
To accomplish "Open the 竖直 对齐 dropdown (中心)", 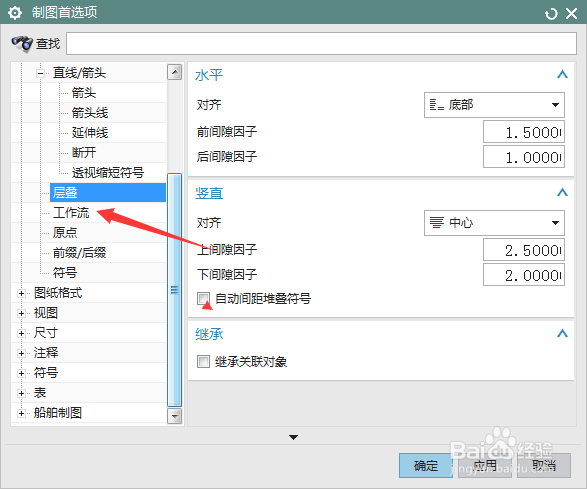I will click(494, 223).
